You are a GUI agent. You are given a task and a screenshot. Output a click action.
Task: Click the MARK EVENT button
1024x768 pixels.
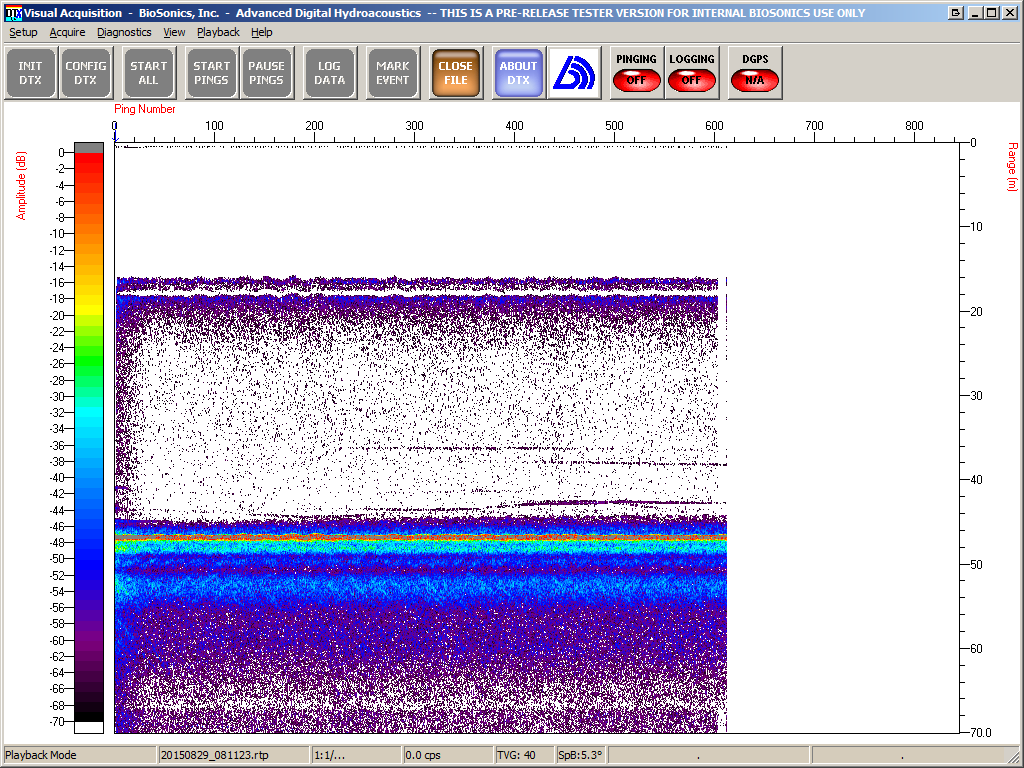[x=392, y=73]
